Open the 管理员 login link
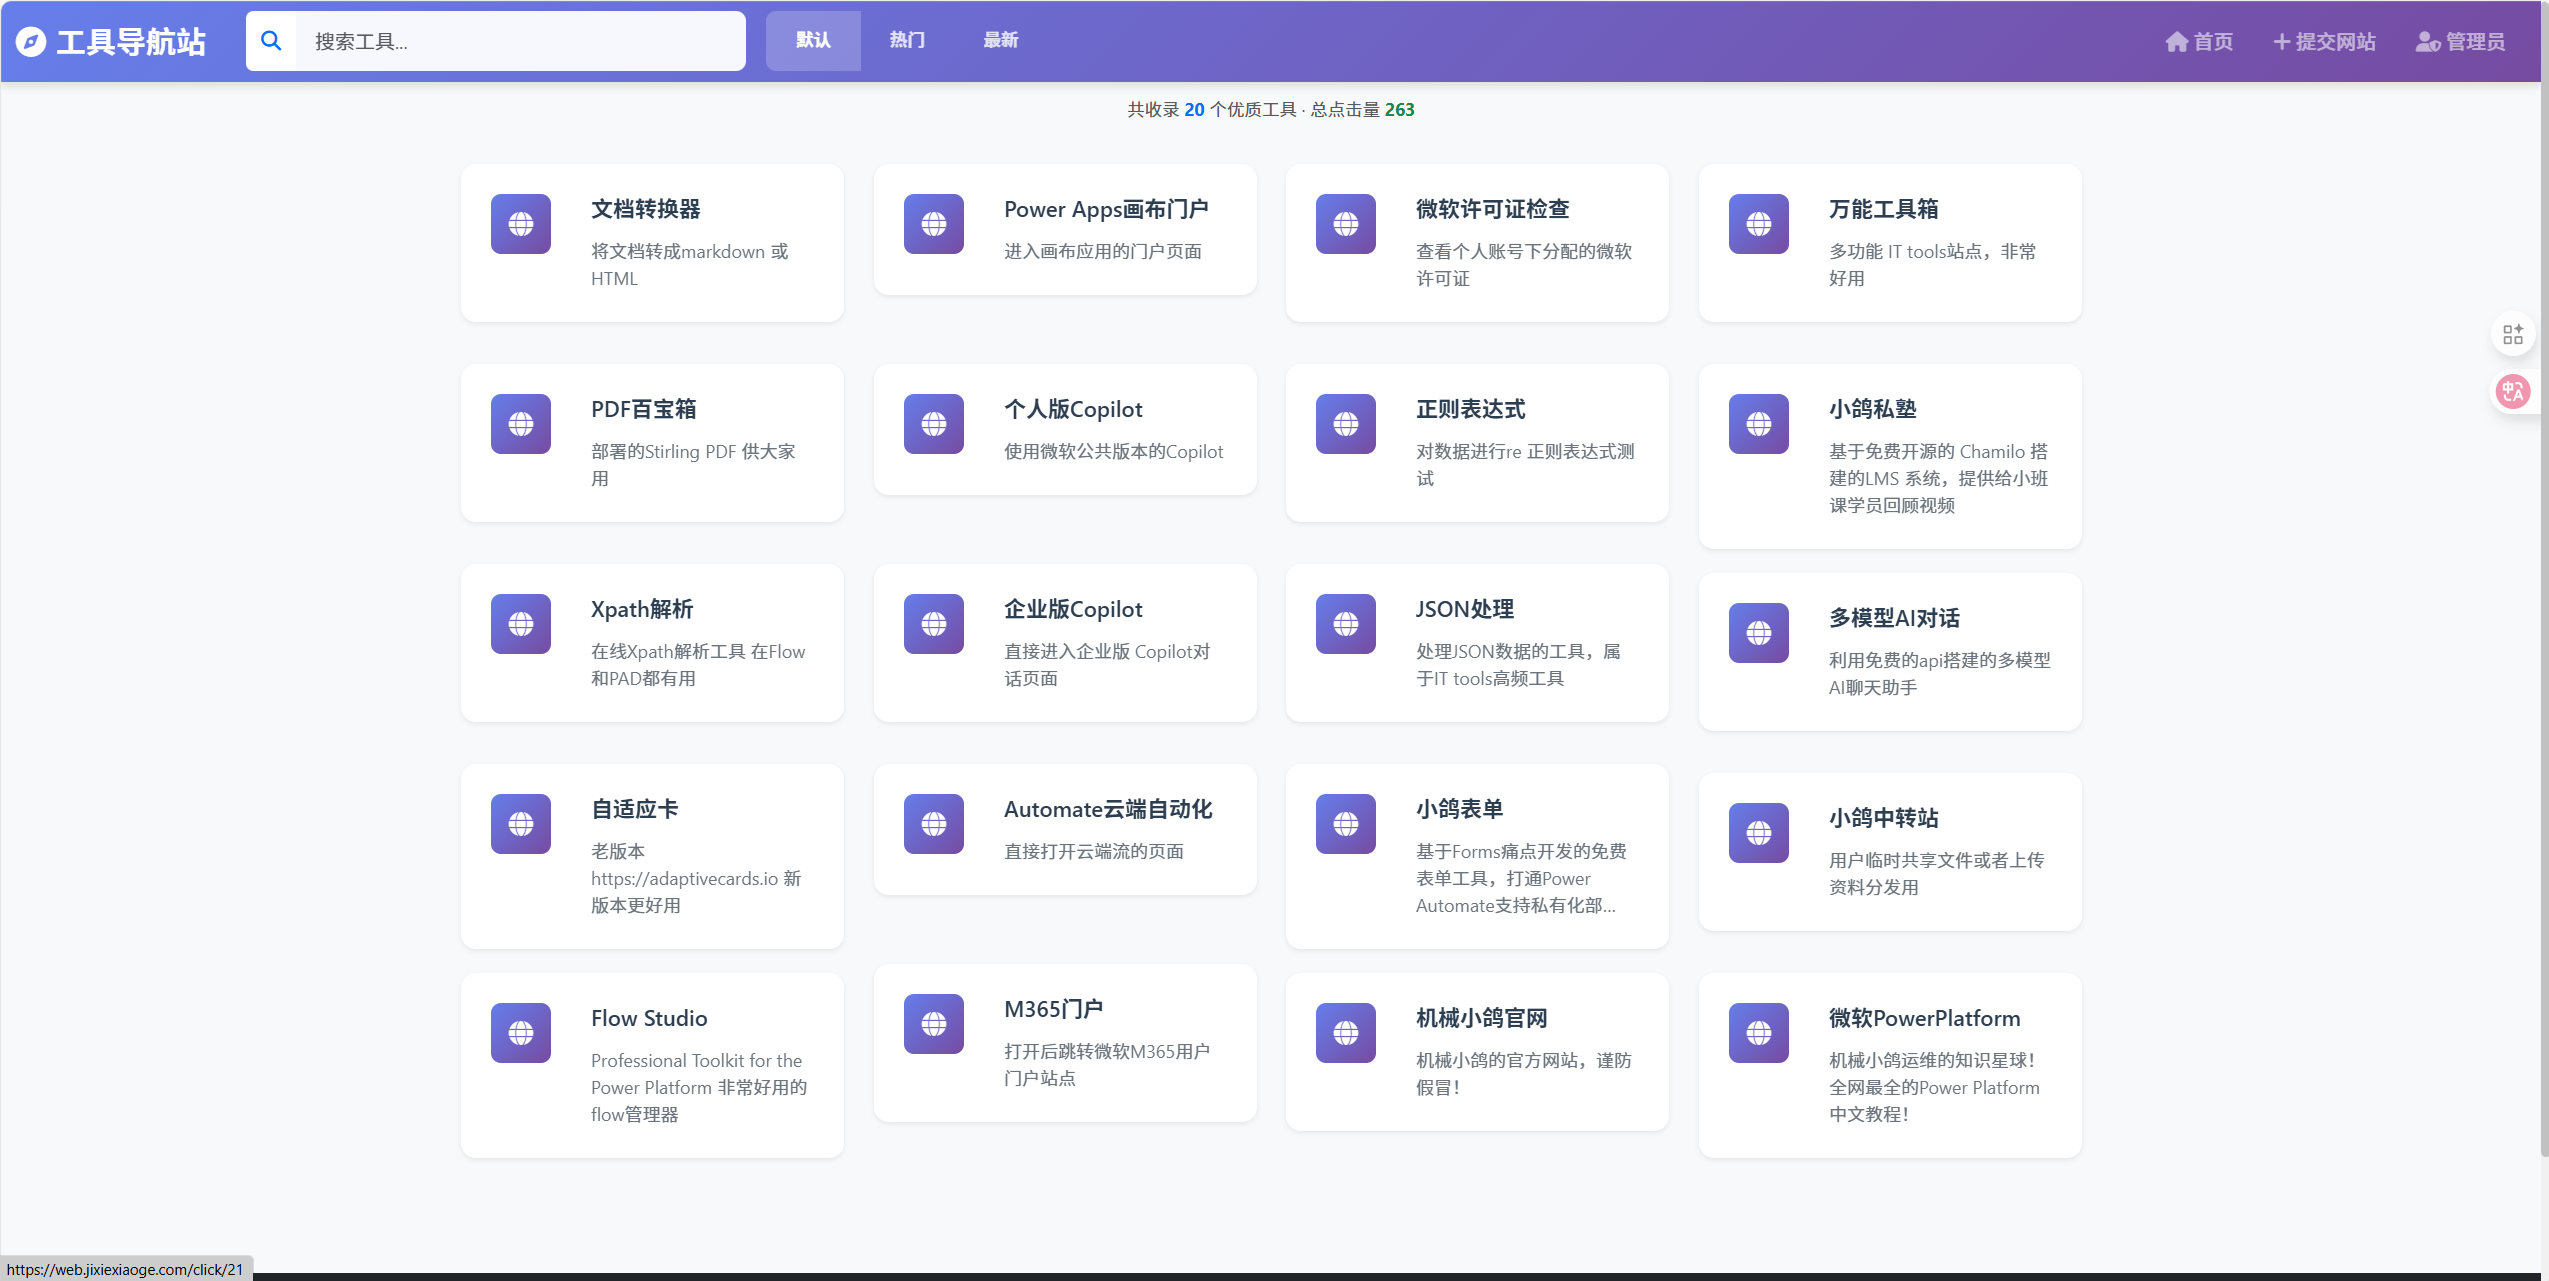The width and height of the screenshot is (2549, 1281). point(2460,42)
